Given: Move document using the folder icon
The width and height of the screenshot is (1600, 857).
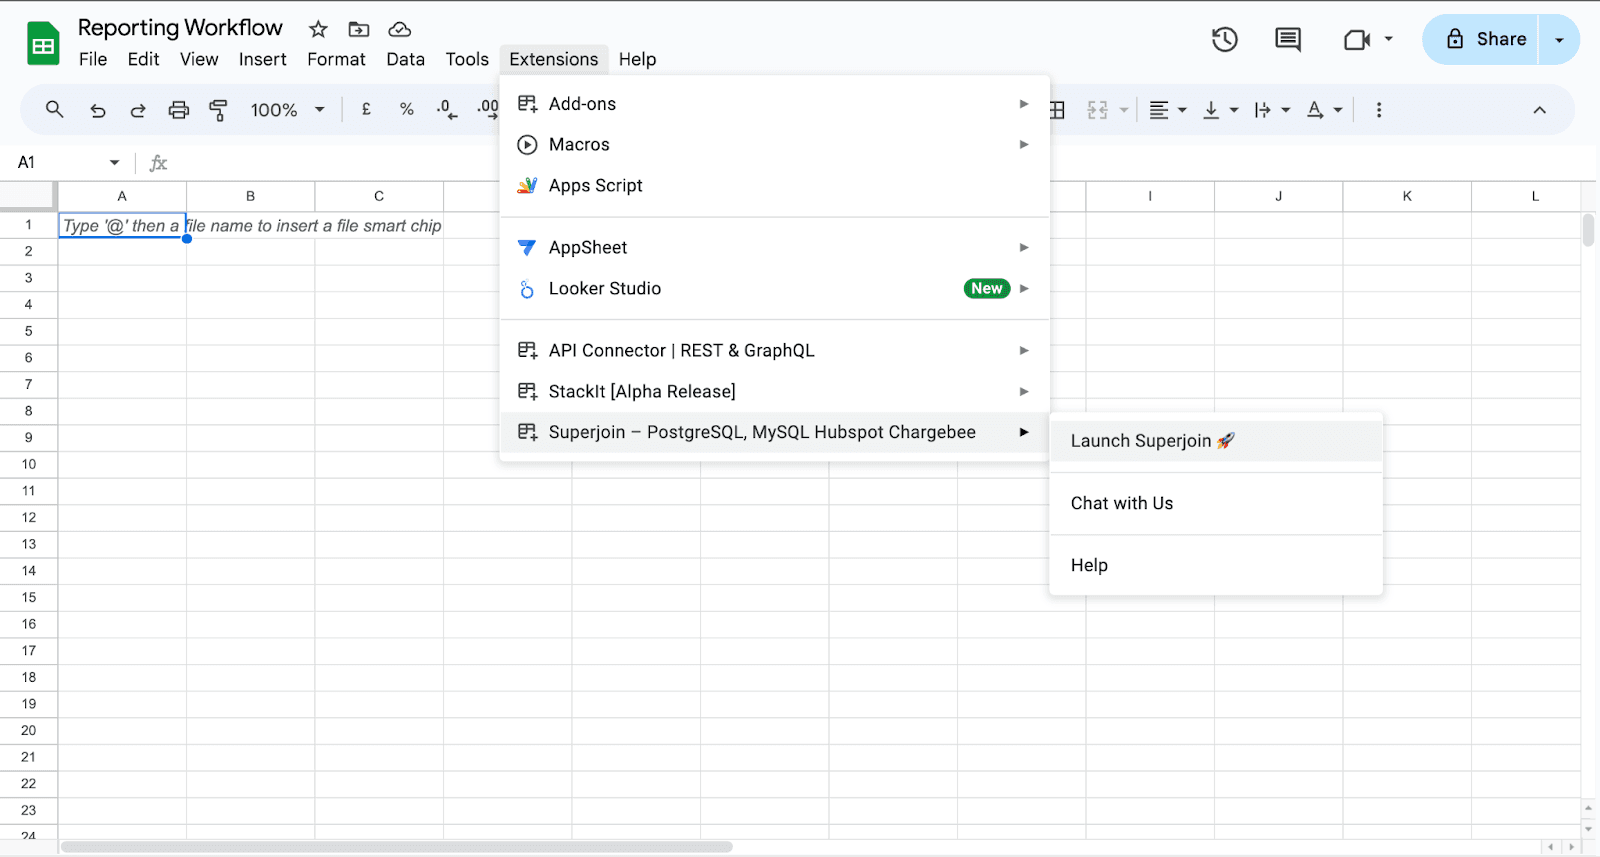Looking at the screenshot, I should (359, 30).
